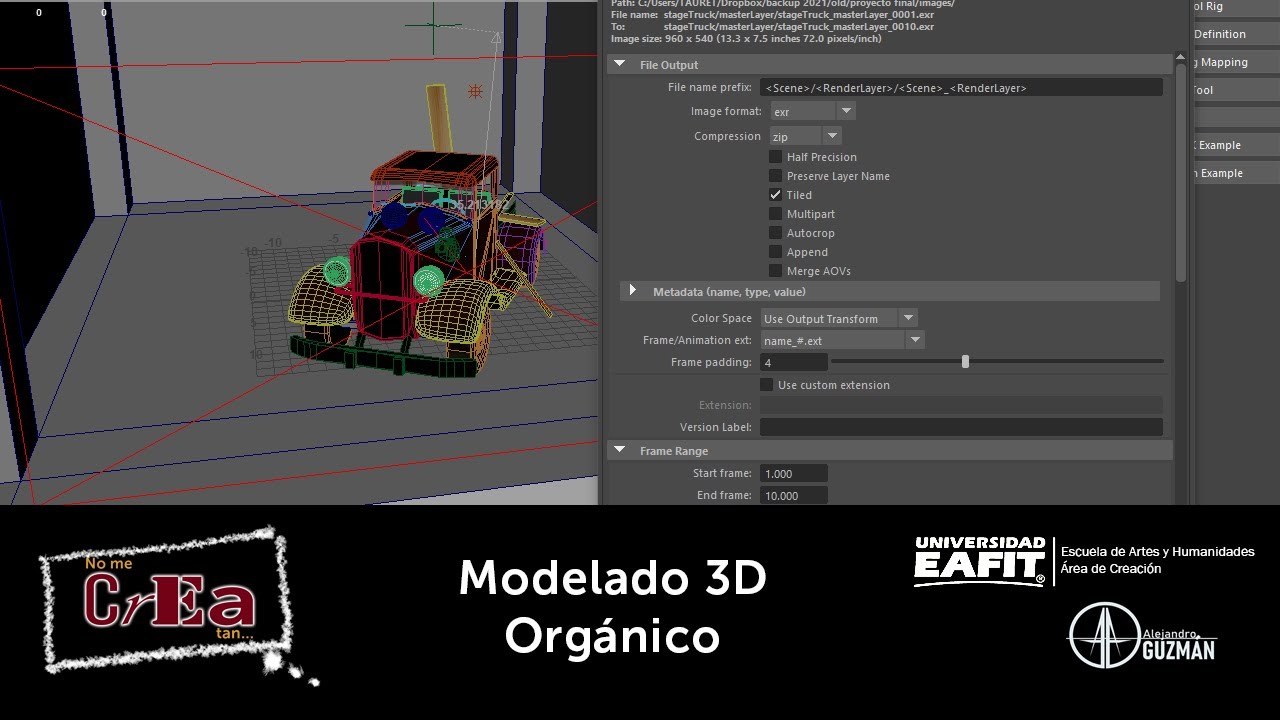This screenshot has height=720, width=1280.
Task: Click the Alejandro Guzman logo
Action: pos(1143,635)
